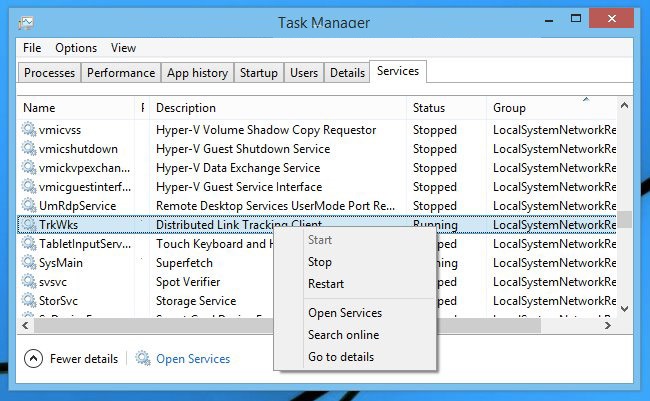Click Remote Desktop Services UserMode Port description

[x=275, y=206]
